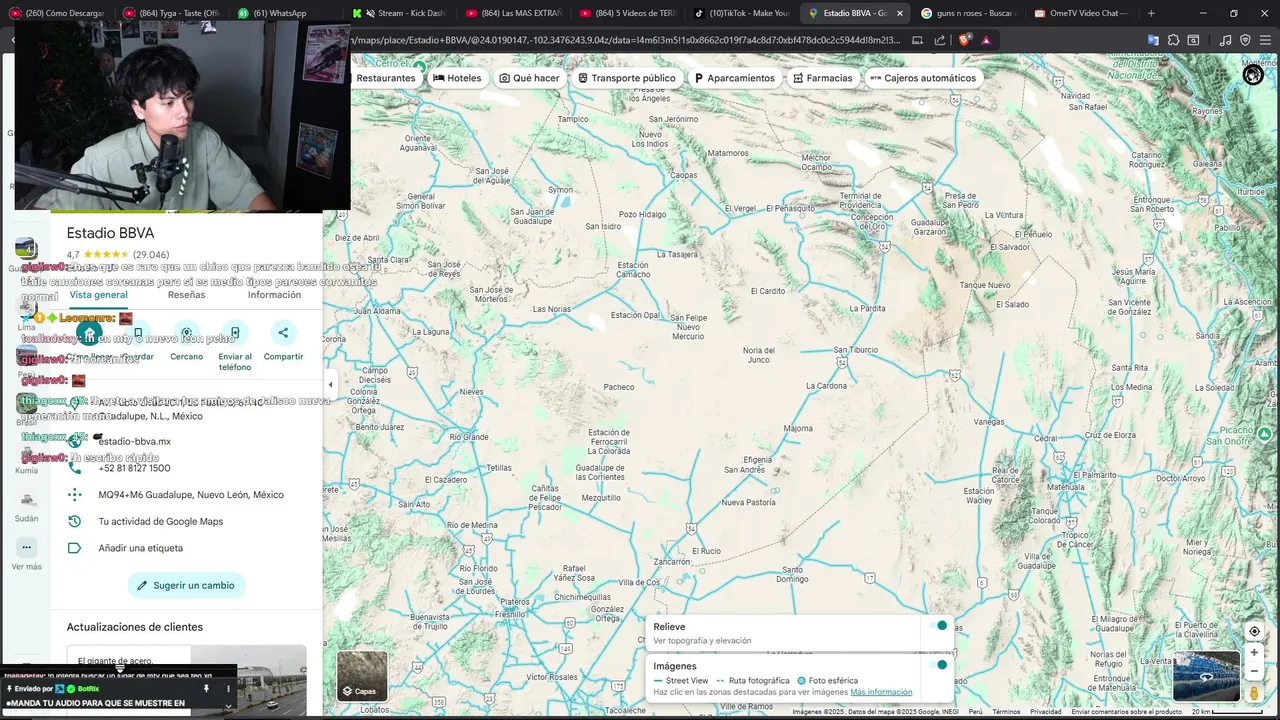Click Cómo llegar directions icon

(x=89, y=334)
